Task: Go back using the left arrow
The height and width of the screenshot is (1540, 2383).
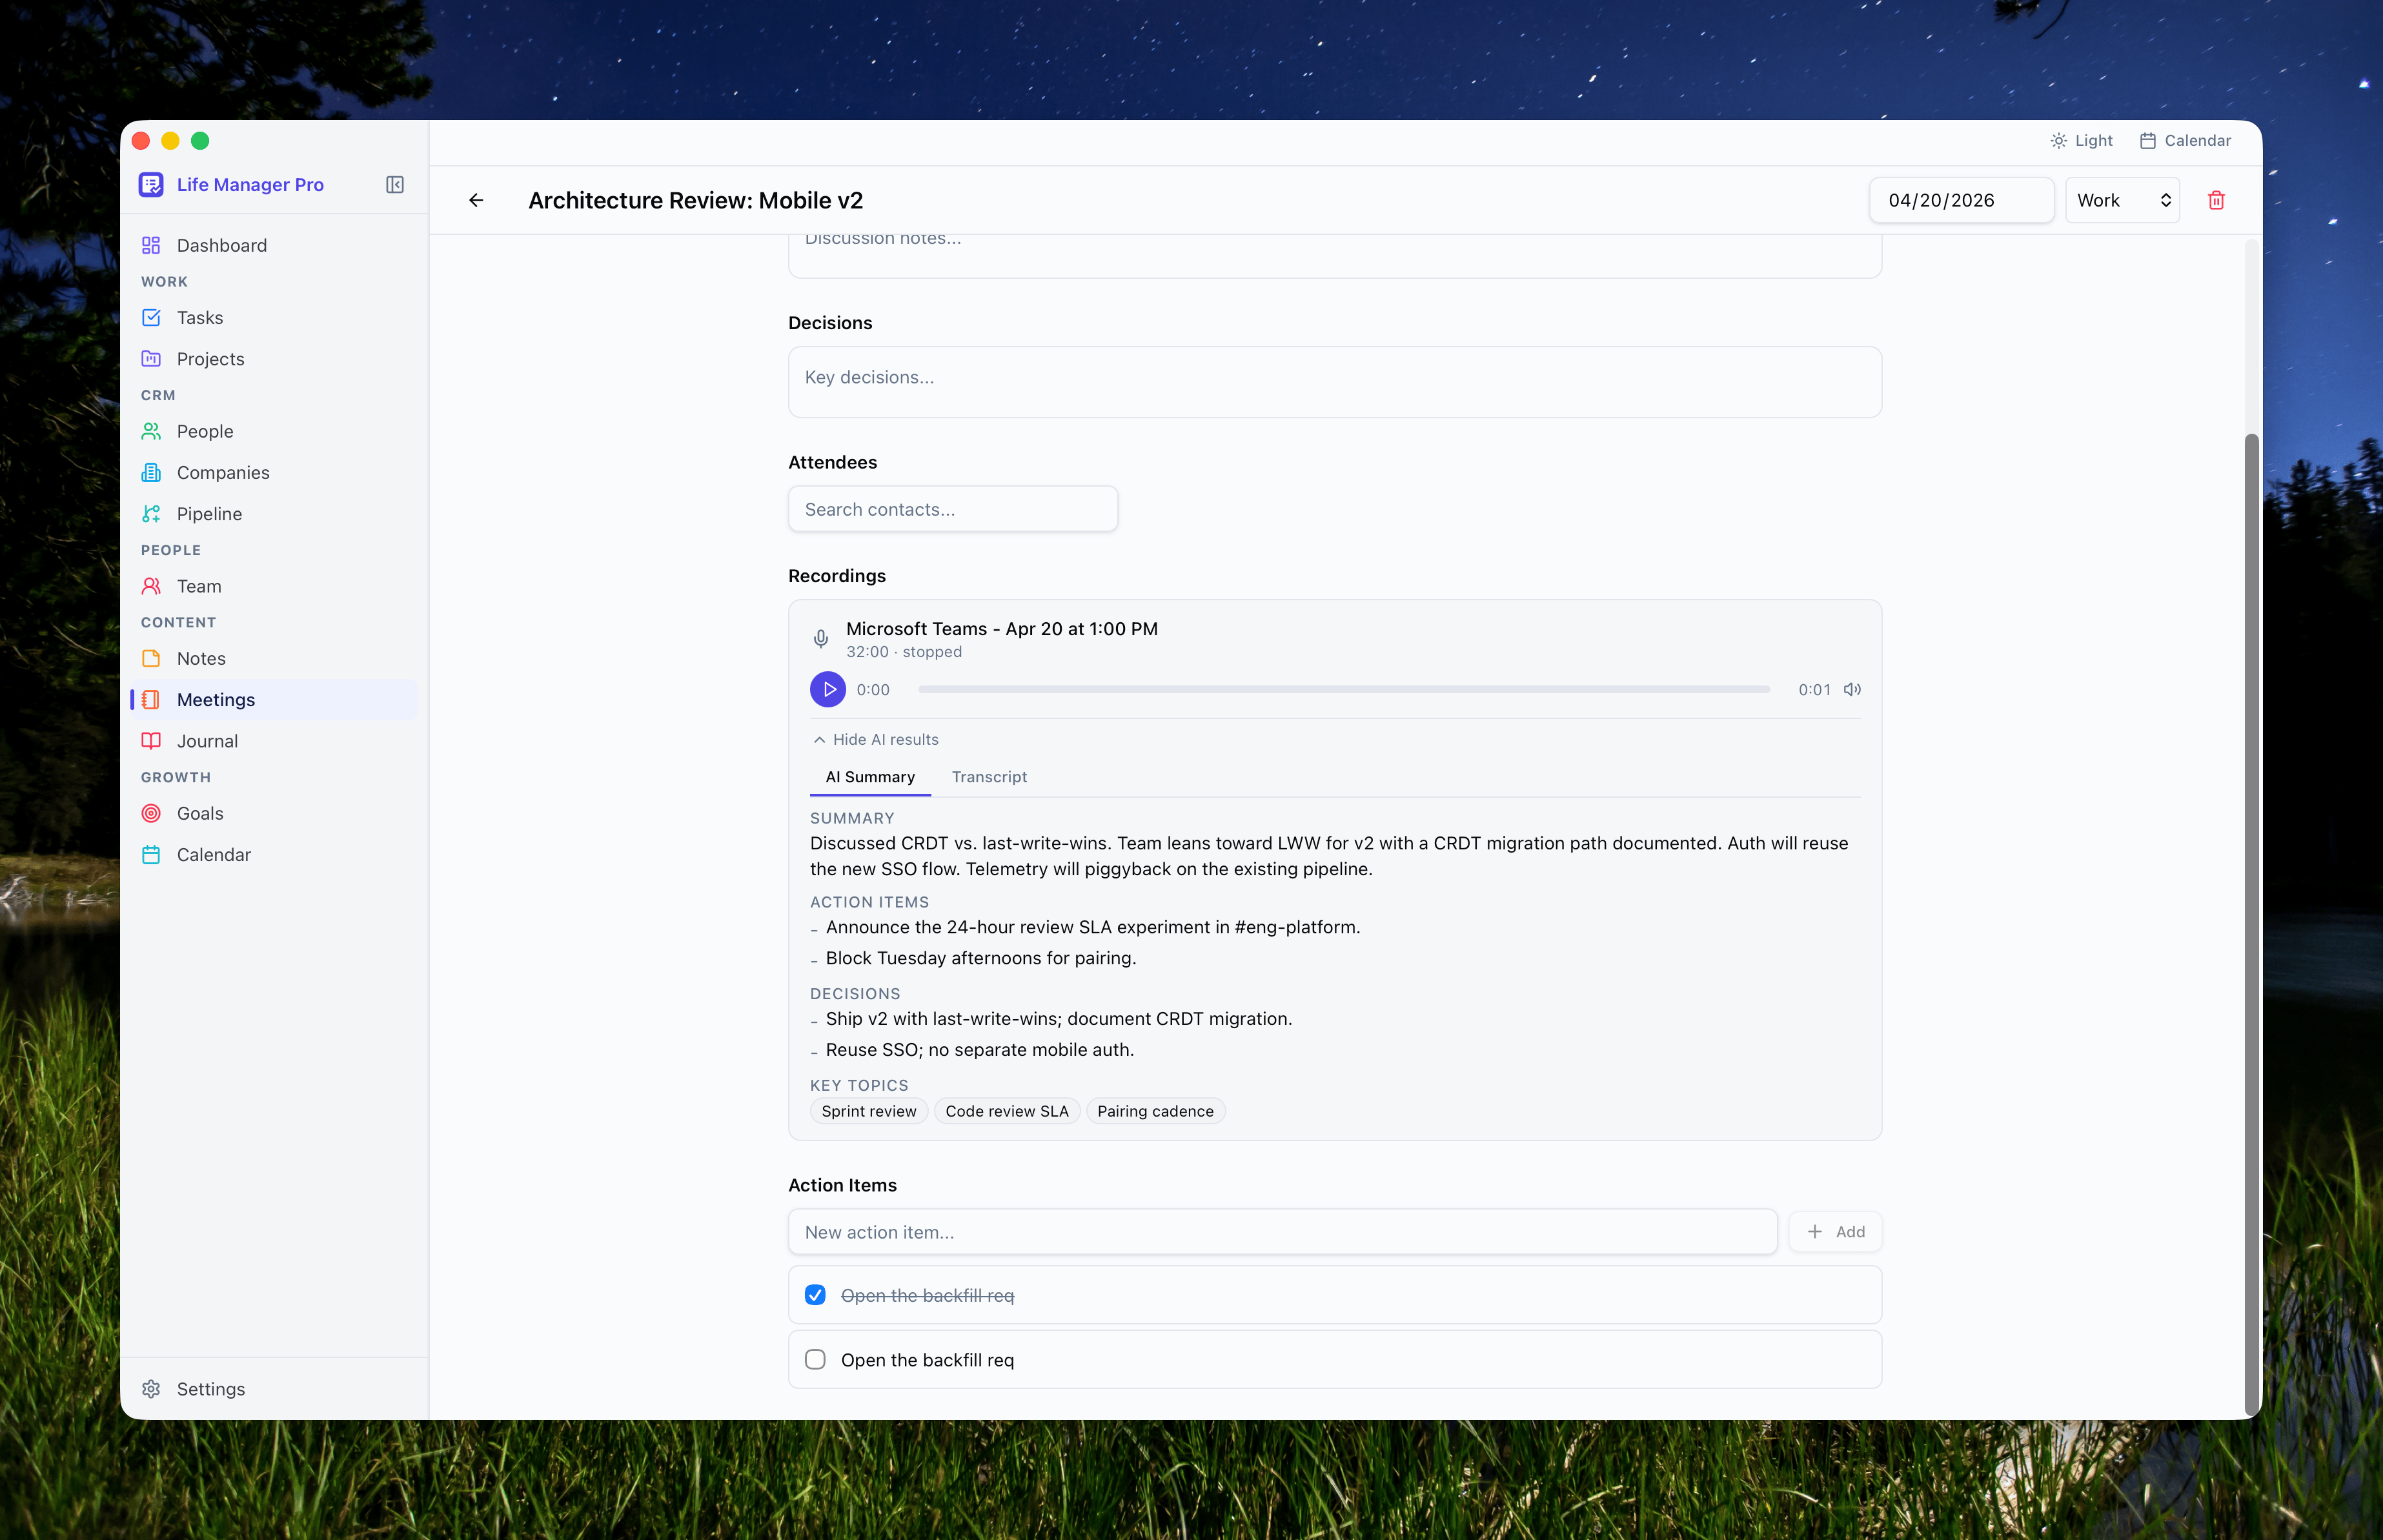Action: pyautogui.click(x=476, y=200)
